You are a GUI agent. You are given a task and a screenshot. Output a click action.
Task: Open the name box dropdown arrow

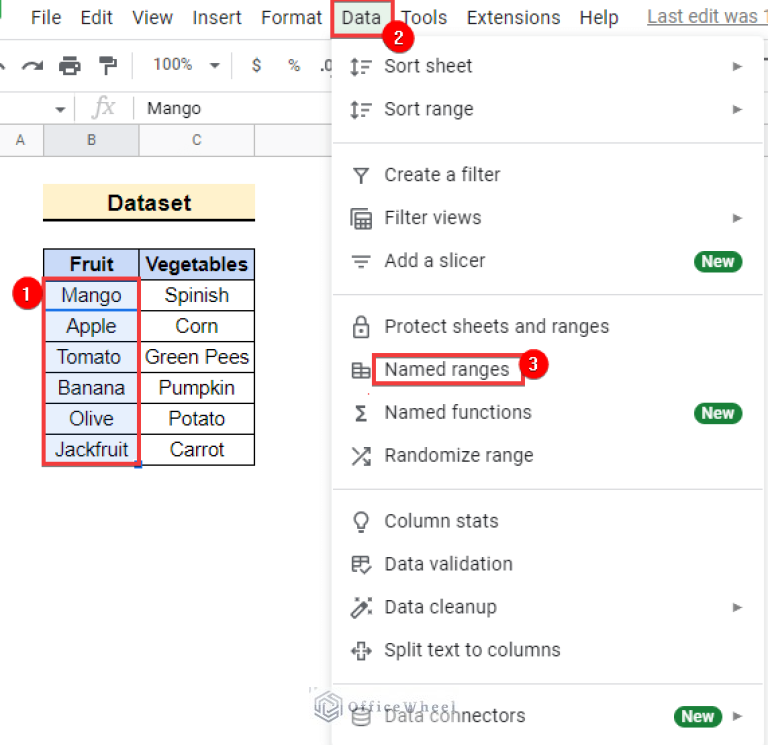tap(60, 109)
